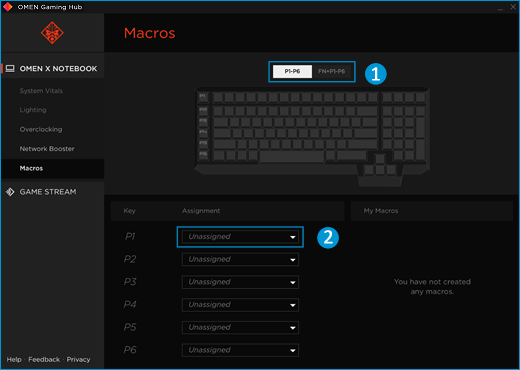Minimize the OMEN Gaming Hub window

pyautogui.click(x=500, y=7)
